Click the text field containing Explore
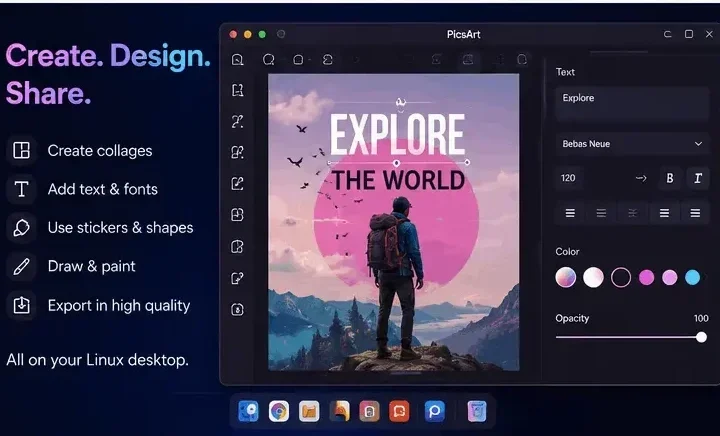The height and width of the screenshot is (436, 720). point(632,104)
